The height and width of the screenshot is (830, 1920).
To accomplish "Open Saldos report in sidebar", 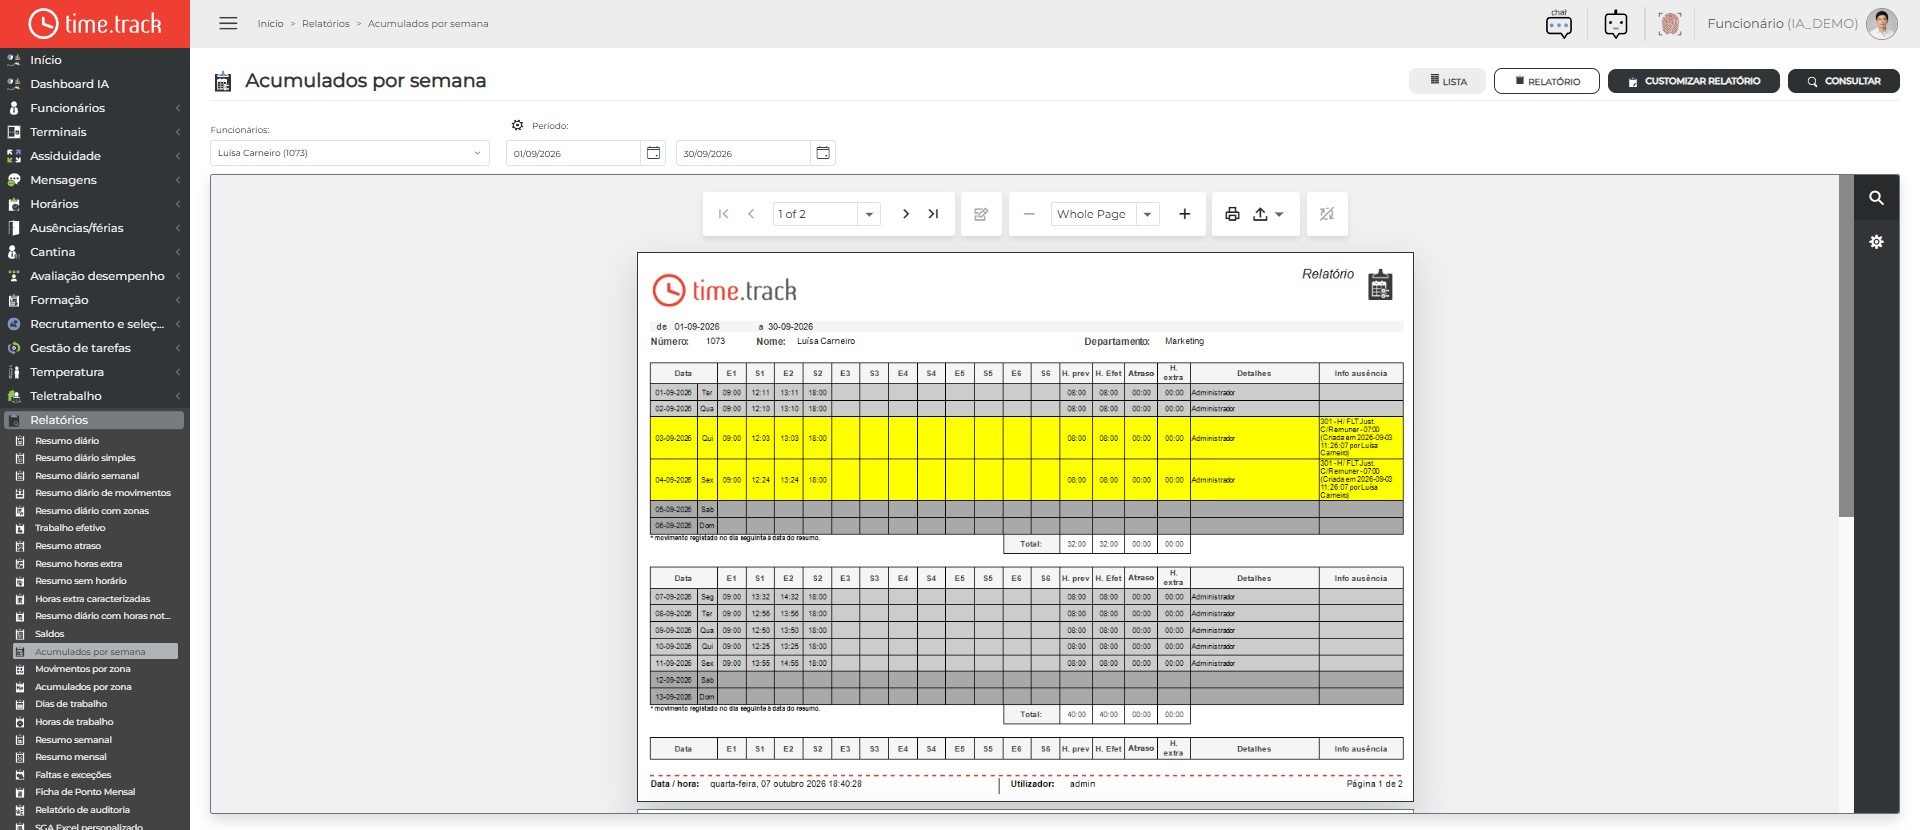I will pos(50,634).
